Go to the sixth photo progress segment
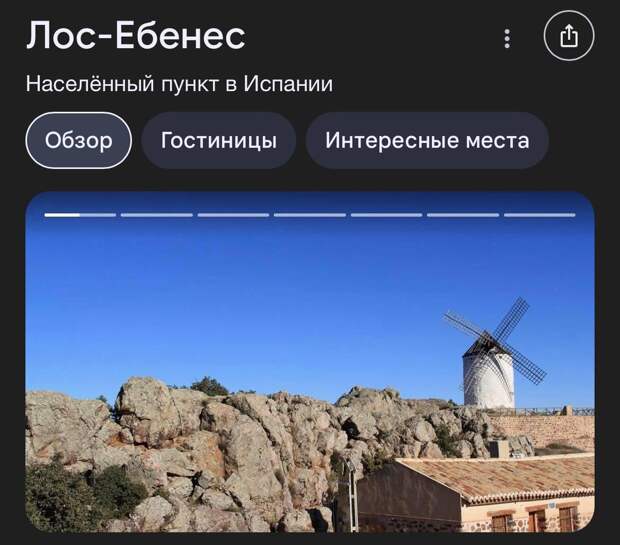Image resolution: width=620 pixels, height=545 pixels. [463, 215]
